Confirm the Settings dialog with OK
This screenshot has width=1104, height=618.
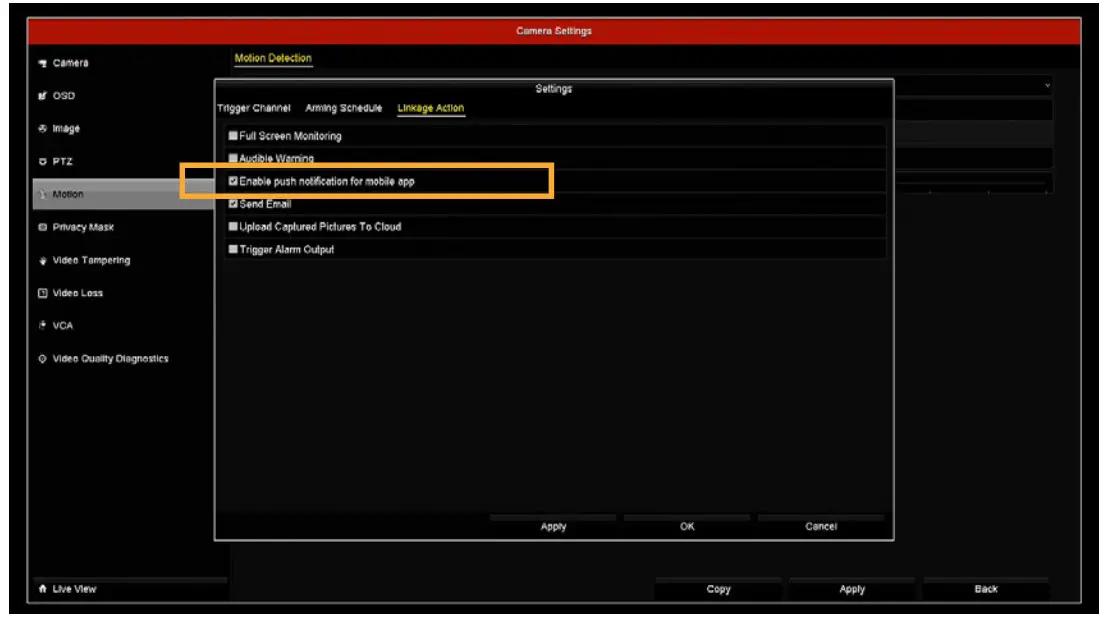pyautogui.click(x=687, y=526)
